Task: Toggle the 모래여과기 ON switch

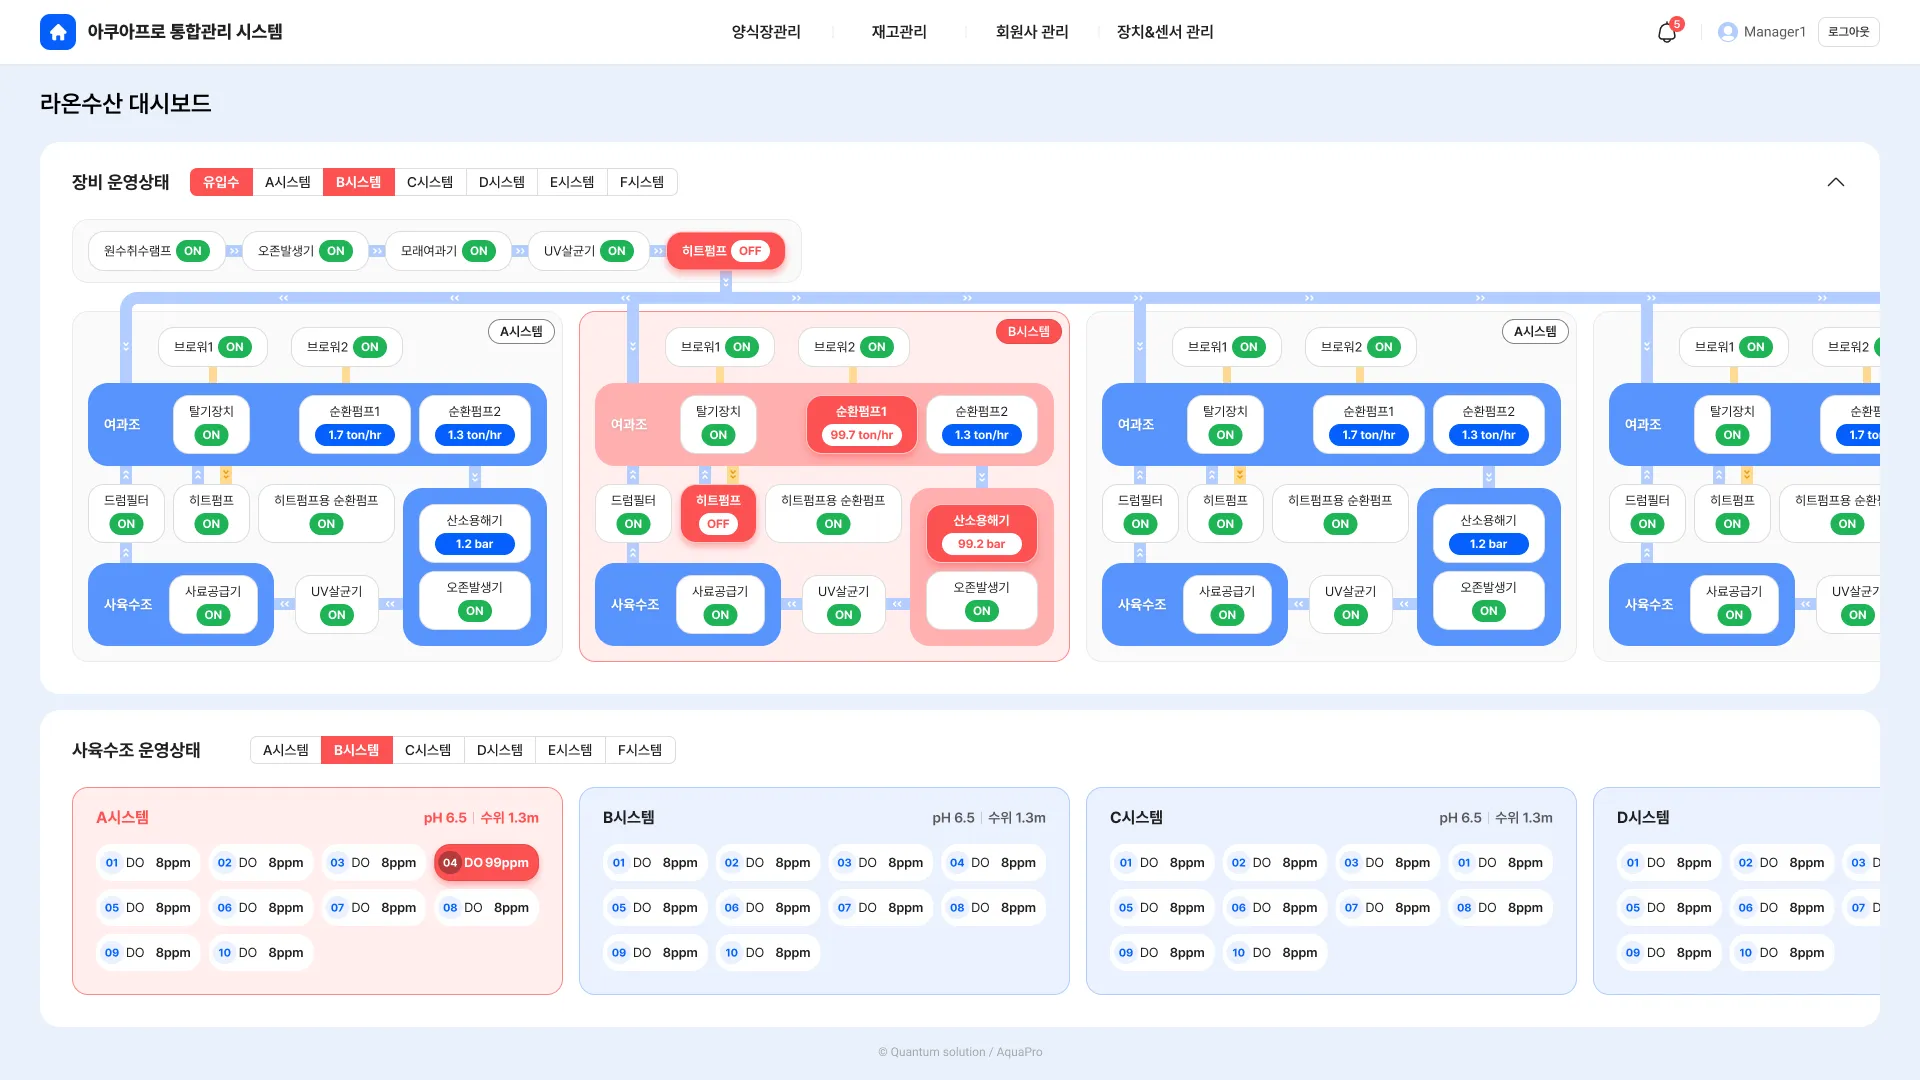Action: click(479, 251)
